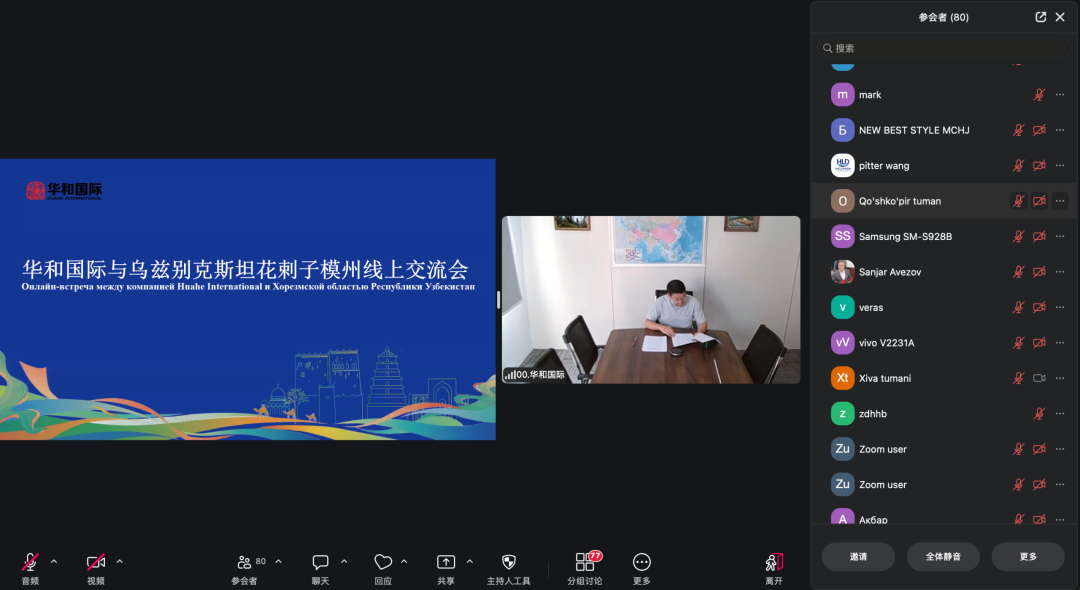Click Samsung SM-S928B video-off icon

point(1039,236)
